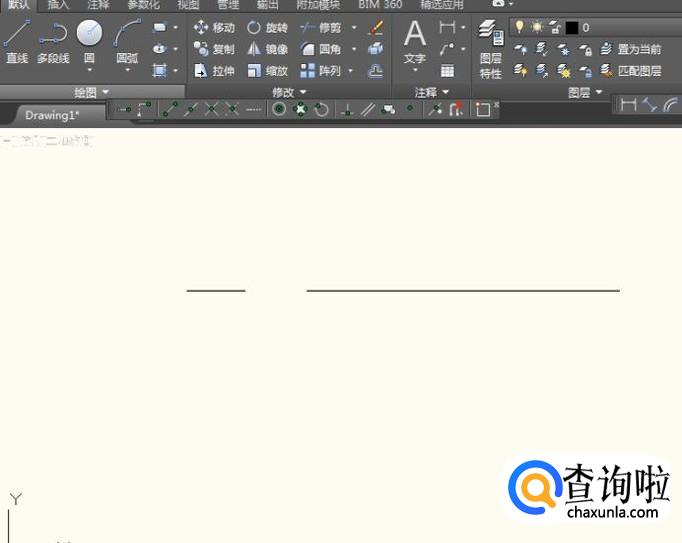Click the Rectangle draw icon
Screen dimensions: 682x543
coord(160,27)
